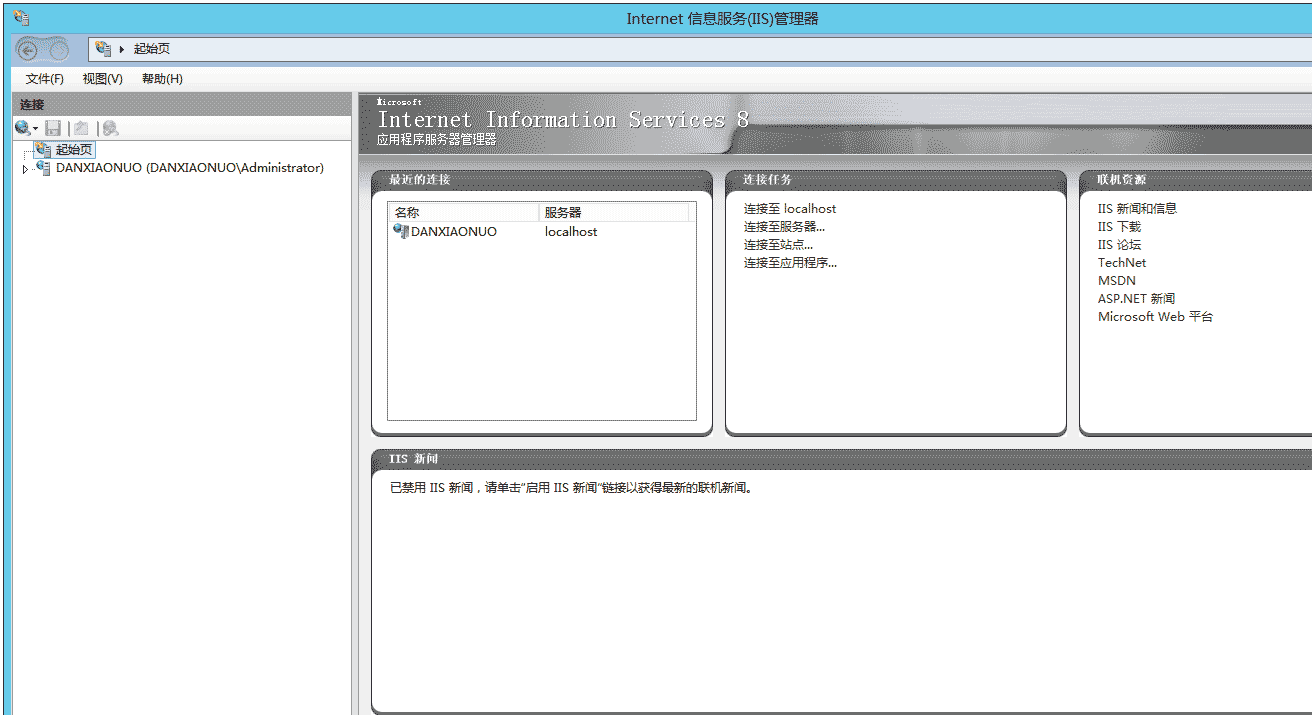
Task: Click the up-level folder toolbar icon
Action: pyautogui.click(x=81, y=128)
